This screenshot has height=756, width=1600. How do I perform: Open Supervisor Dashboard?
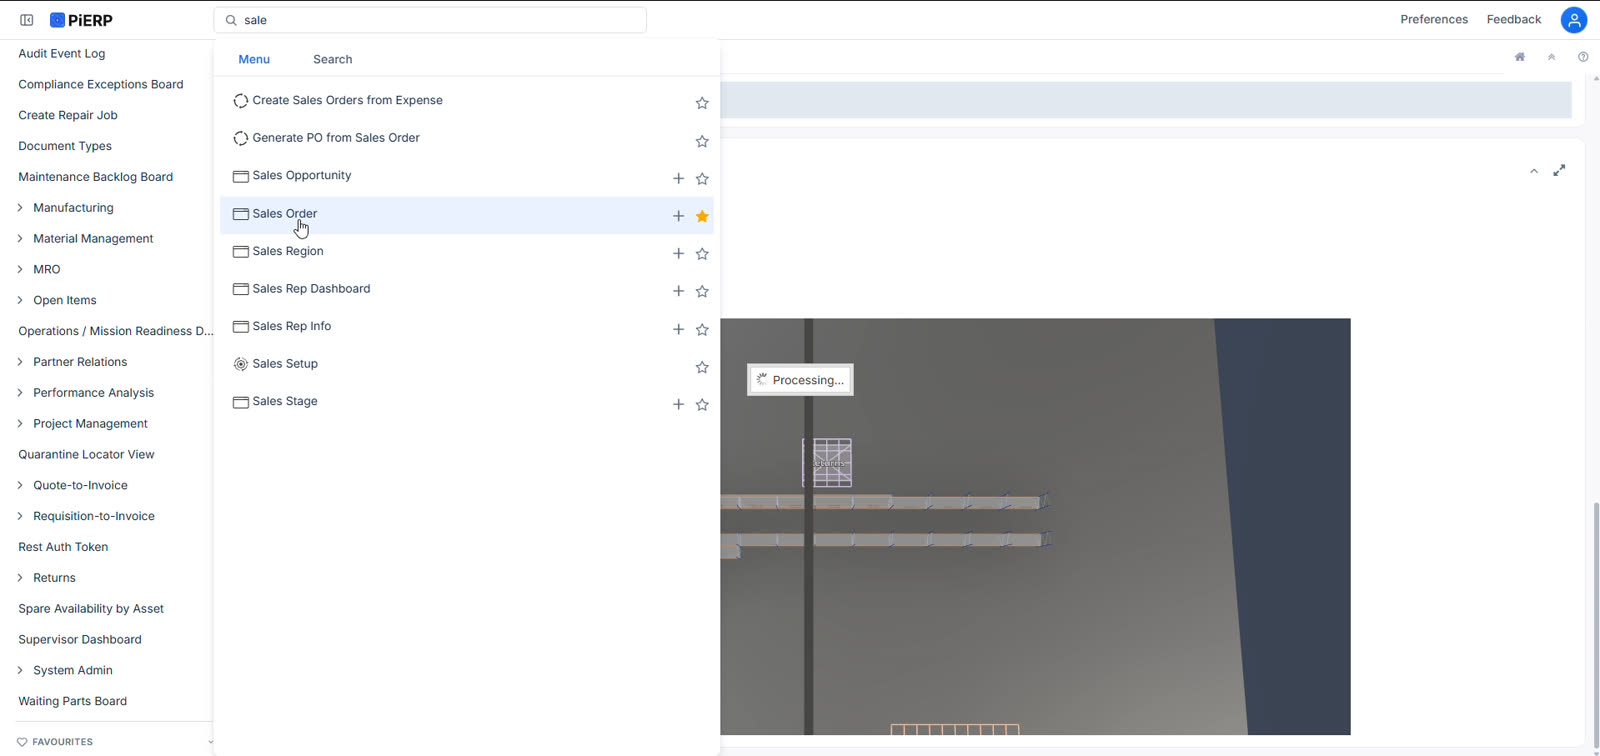pyautogui.click(x=80, y=640)
